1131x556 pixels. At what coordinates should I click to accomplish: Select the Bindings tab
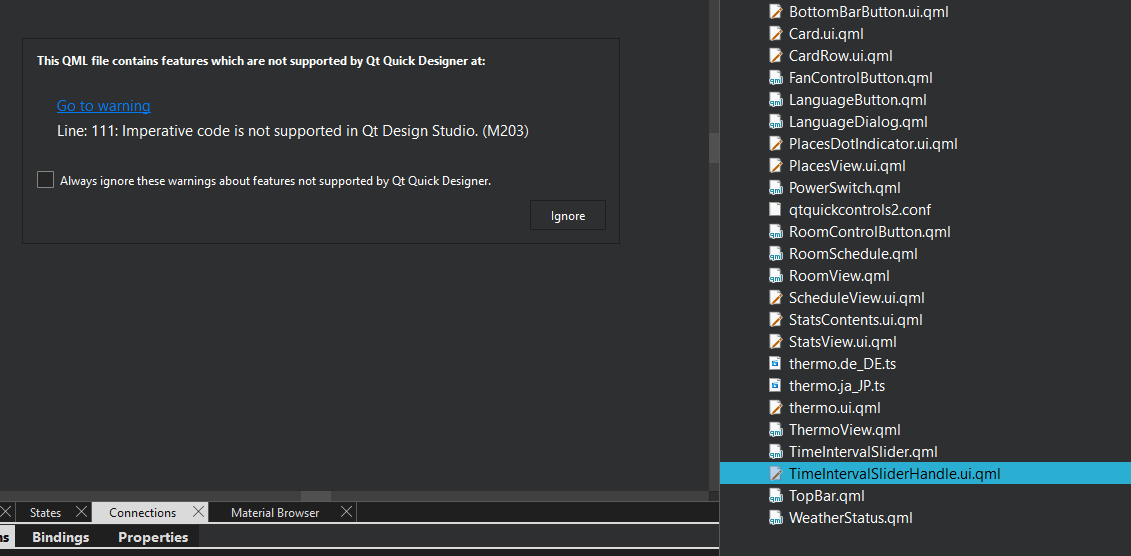pos(60,538)
